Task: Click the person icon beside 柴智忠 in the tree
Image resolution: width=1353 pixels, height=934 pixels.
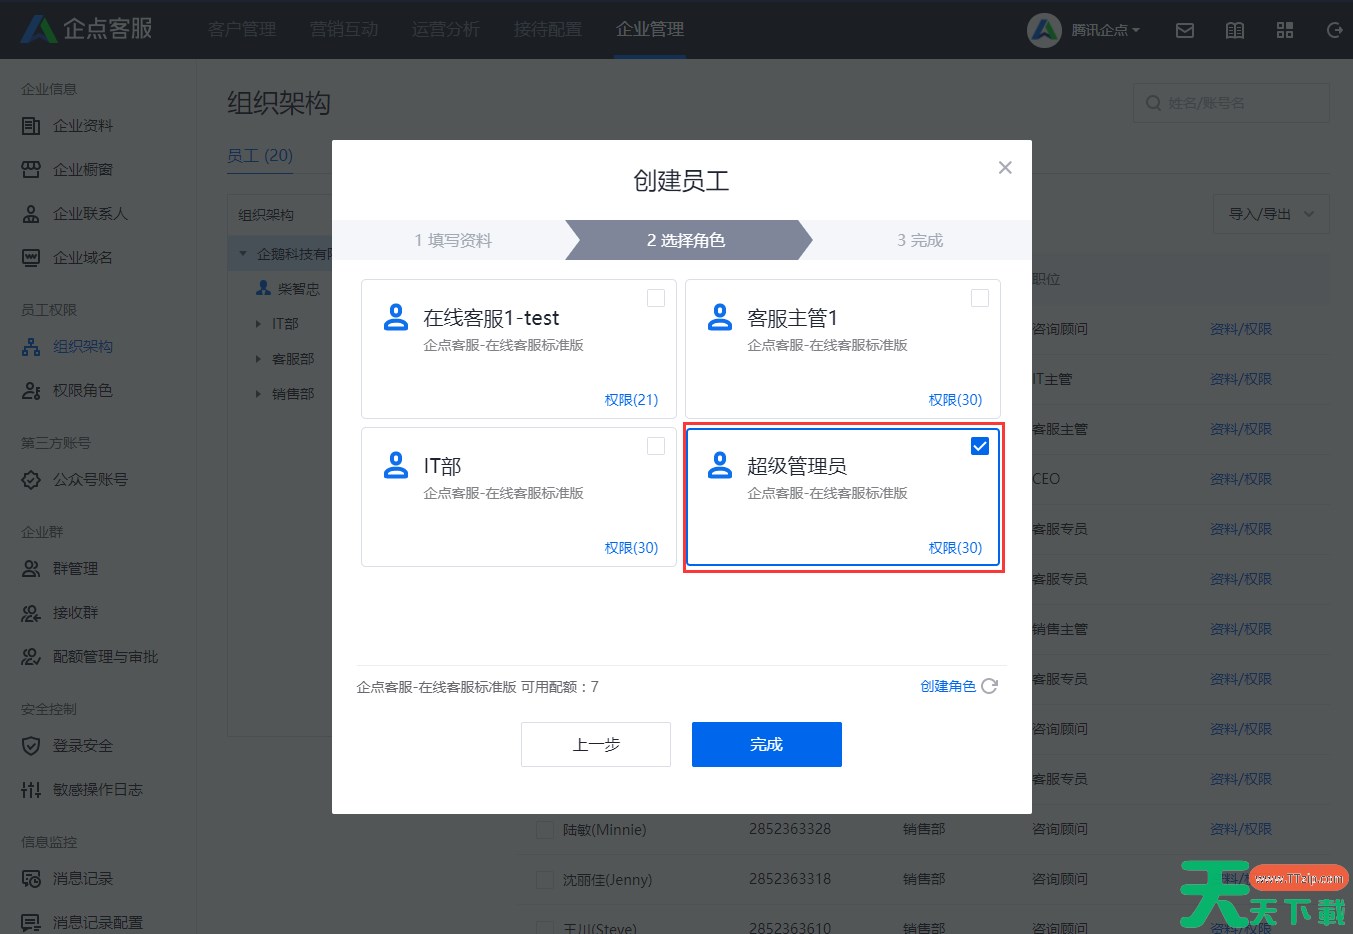Action: coord(264,288)
